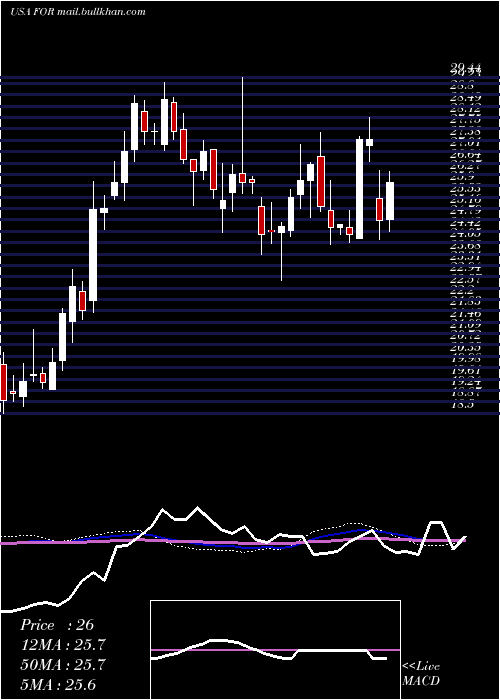Image resolution: width=500 pixels, height=700 pixels.
Task: Click the '<<Live MACD' label
Action: coord(421,674)
